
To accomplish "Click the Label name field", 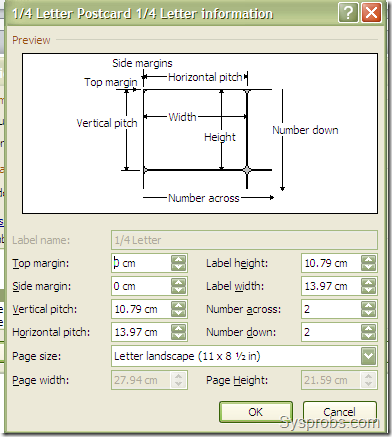I will click(244, 240).
